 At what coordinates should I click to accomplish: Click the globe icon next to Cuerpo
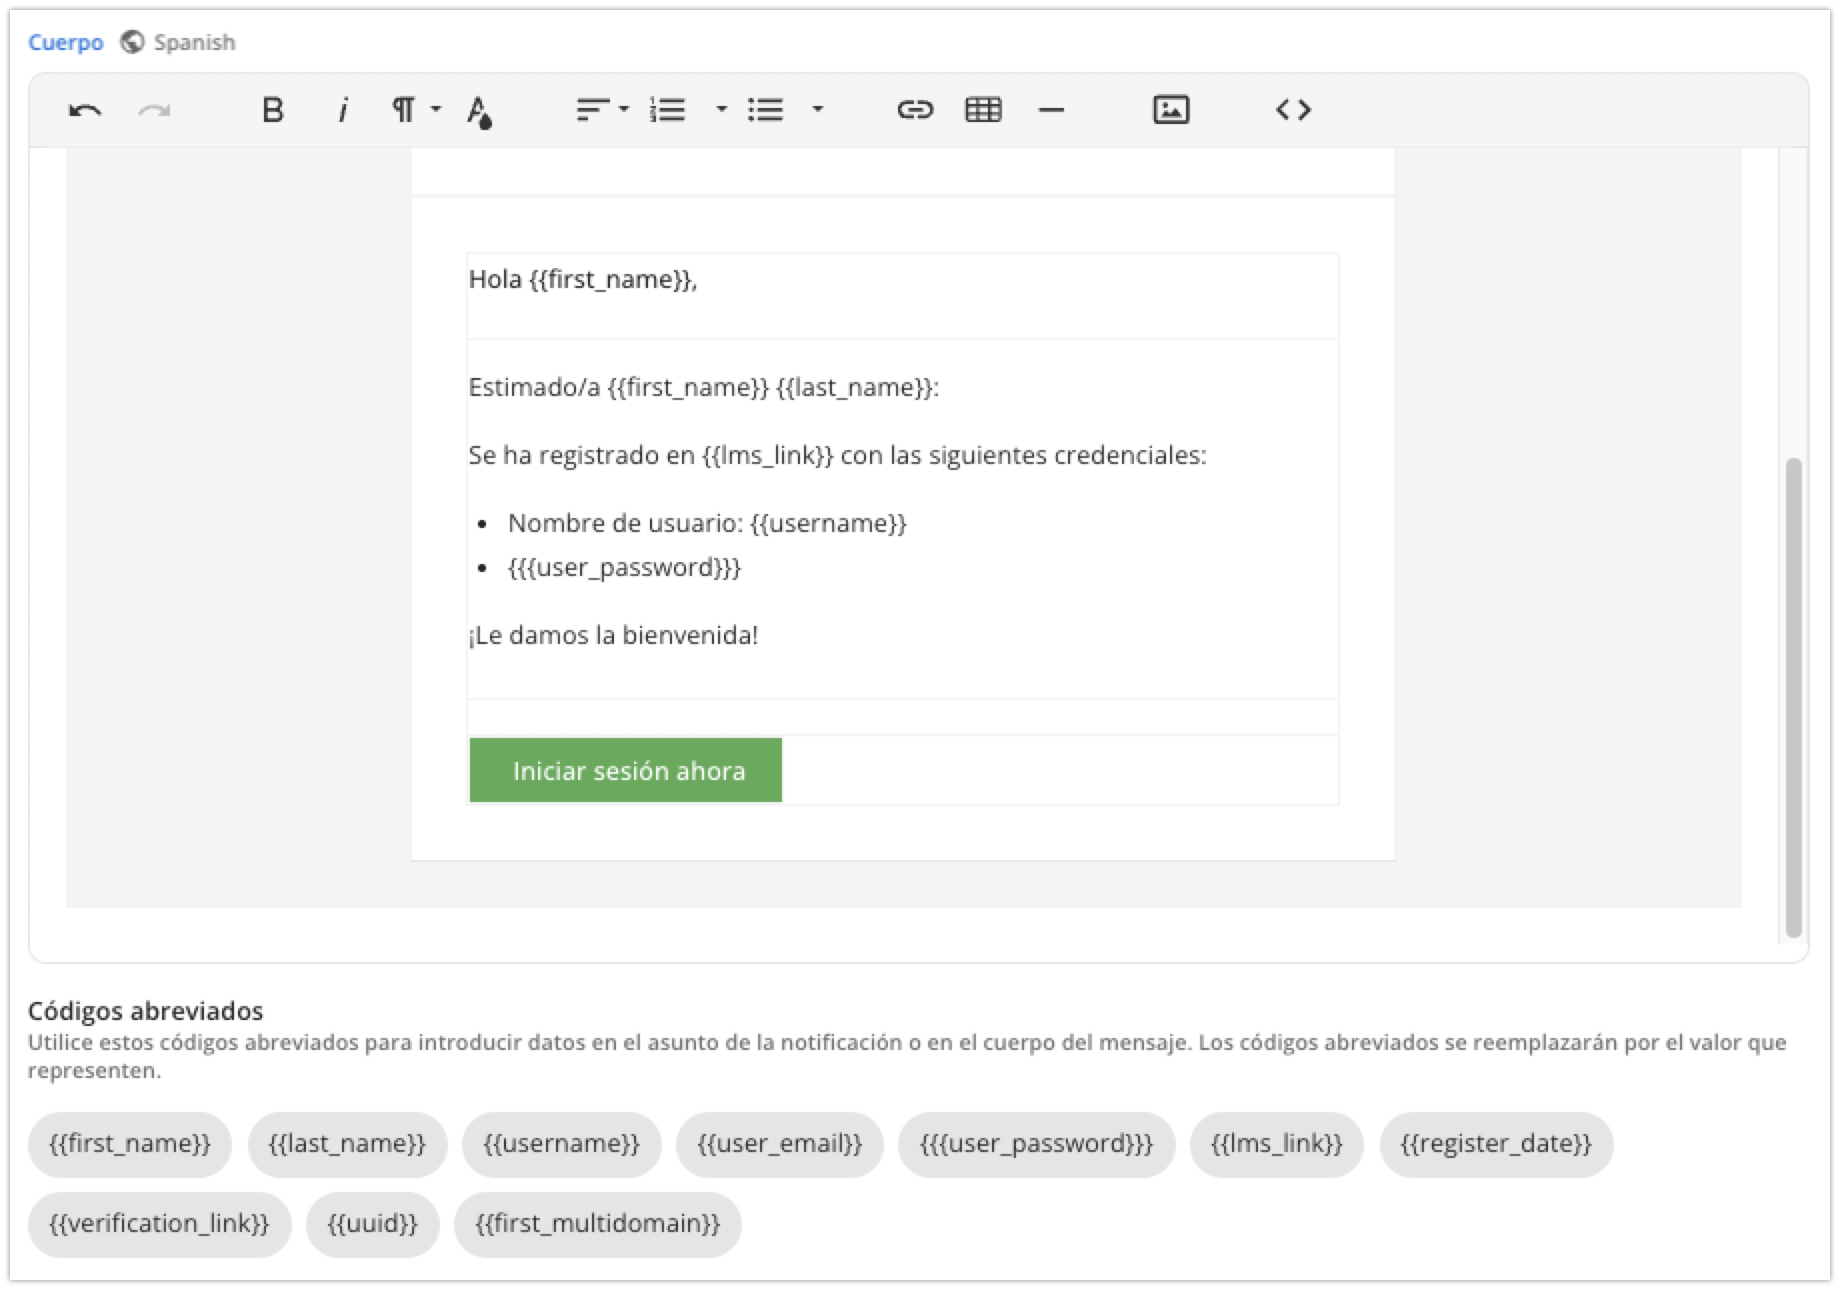click(x=131, y=42)
